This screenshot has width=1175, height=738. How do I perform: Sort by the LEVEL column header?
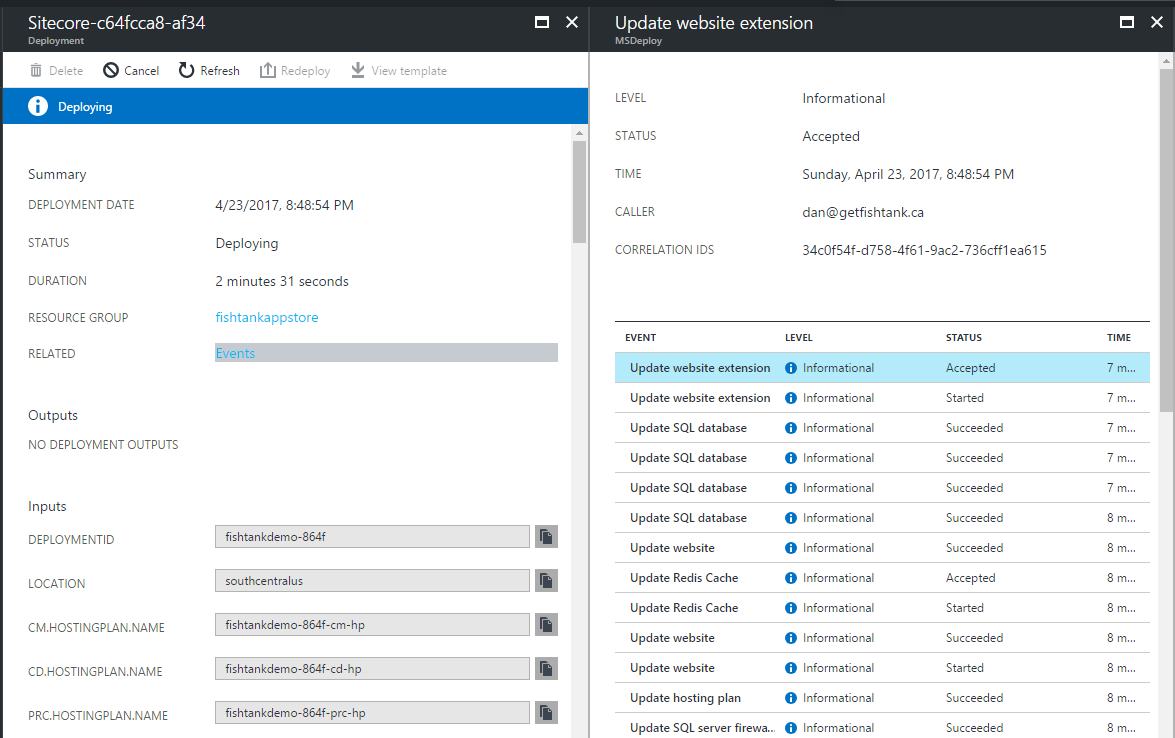tap(799, 337)
